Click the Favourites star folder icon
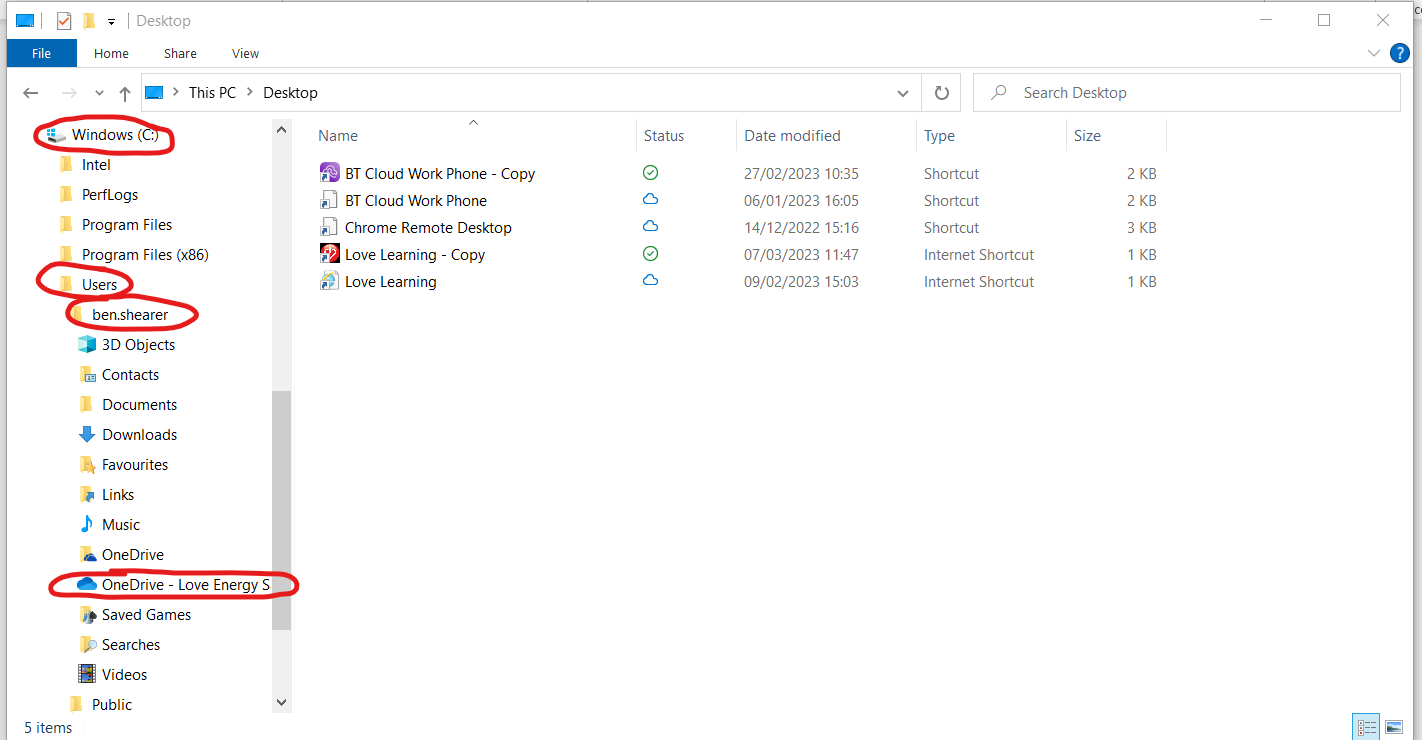 point(87,464)
